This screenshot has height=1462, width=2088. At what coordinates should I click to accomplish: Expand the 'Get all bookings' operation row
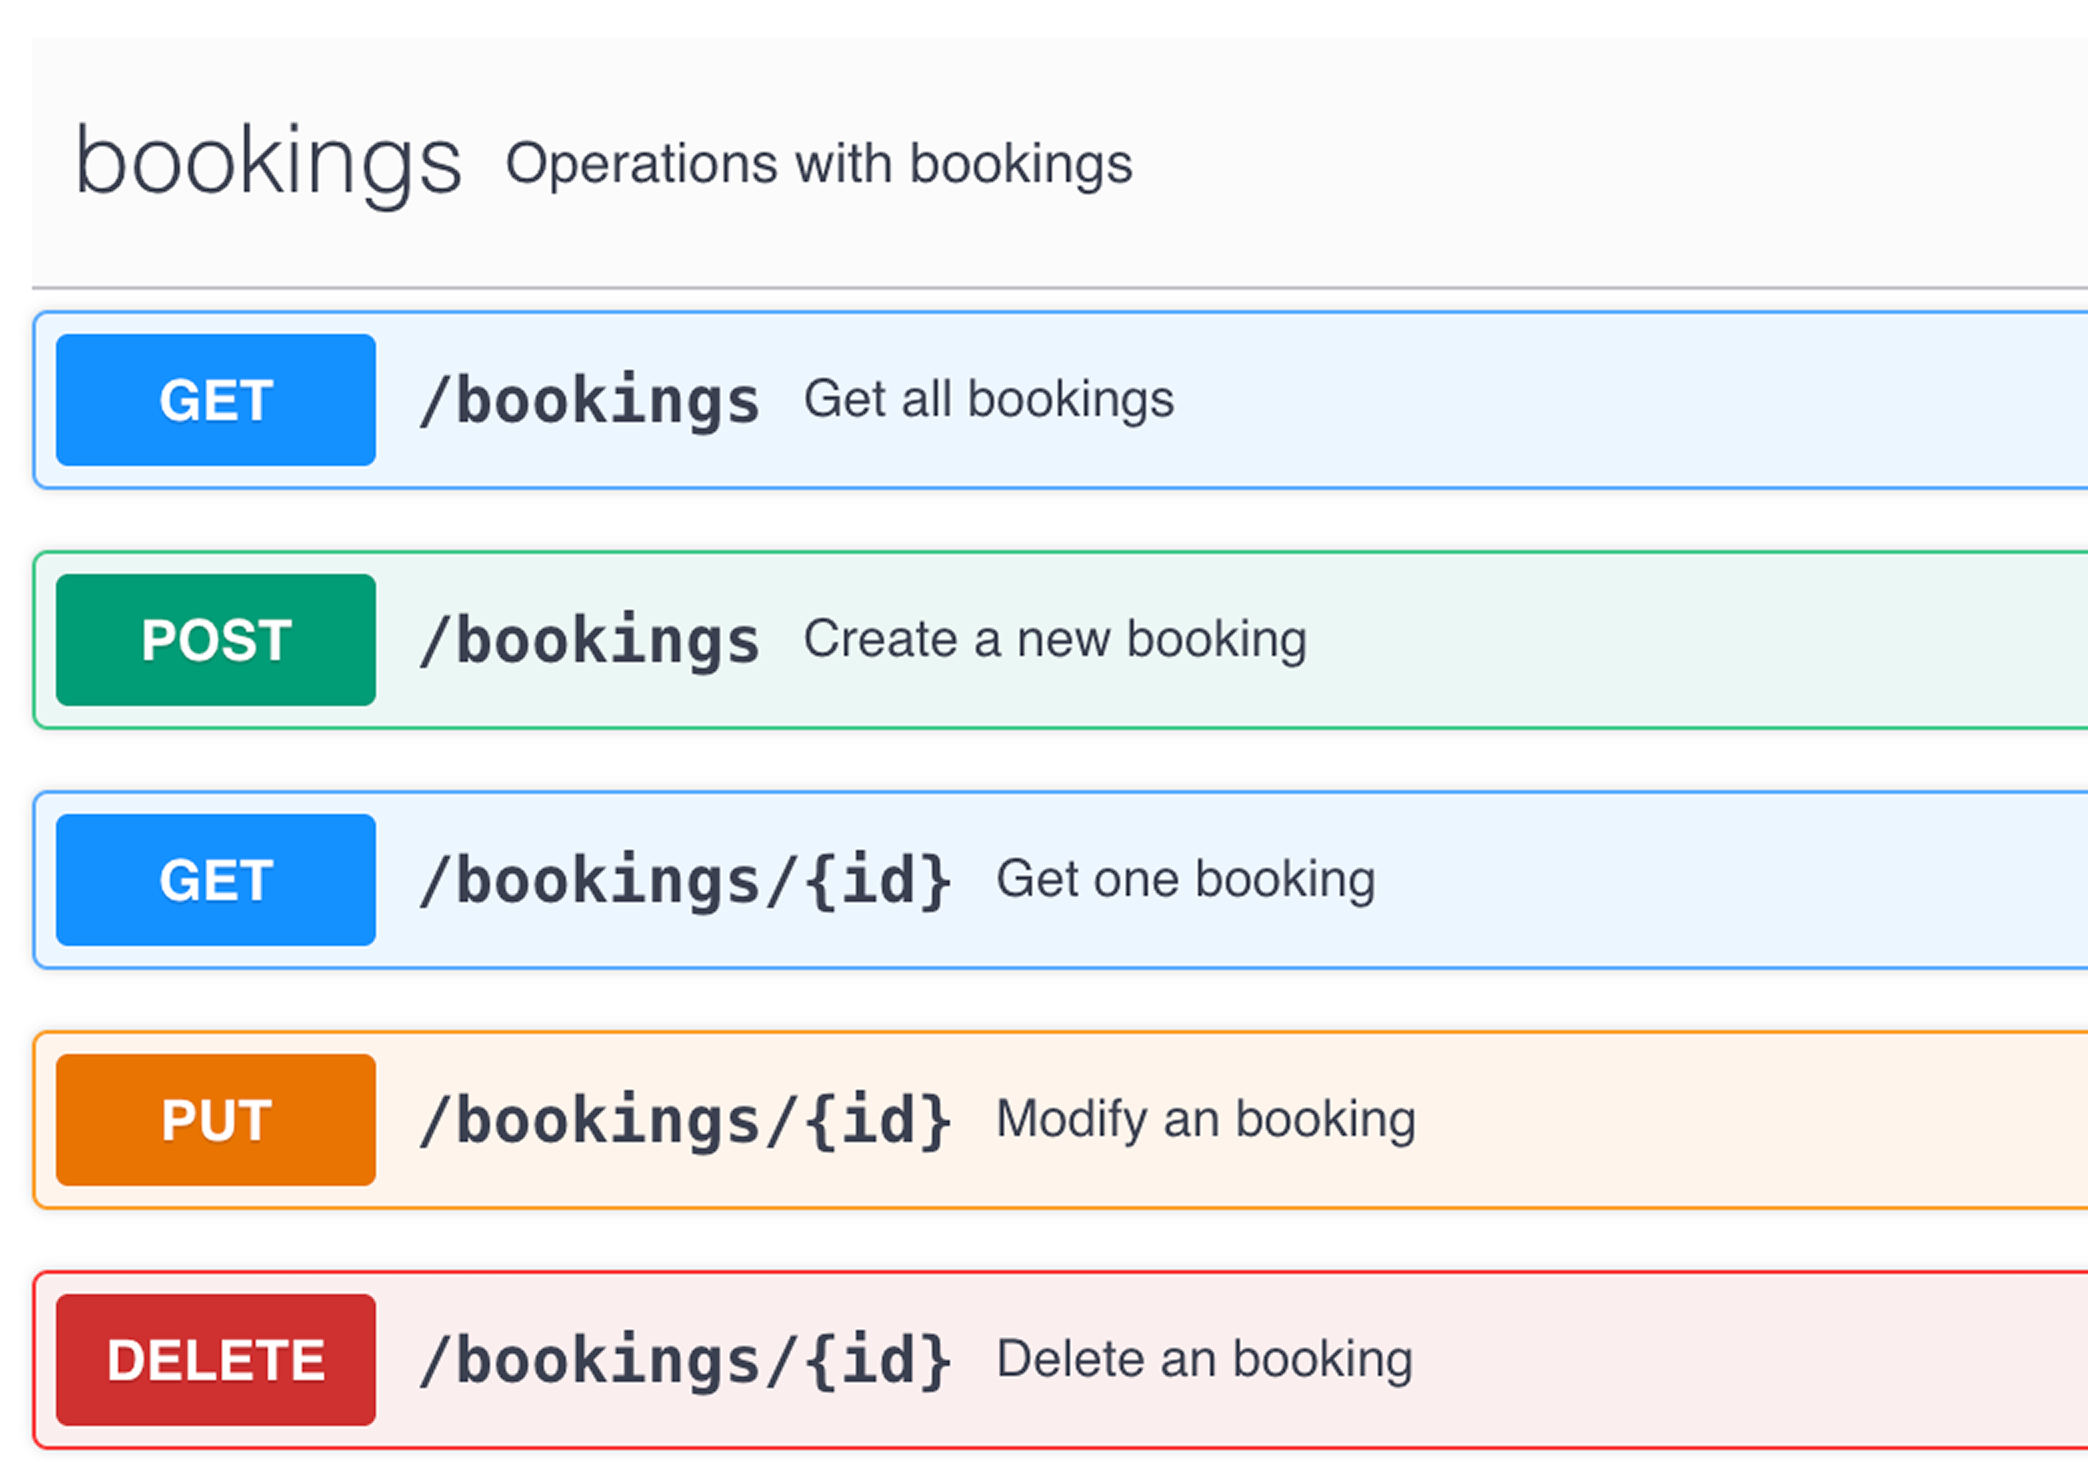click(x=1600, y=400)
